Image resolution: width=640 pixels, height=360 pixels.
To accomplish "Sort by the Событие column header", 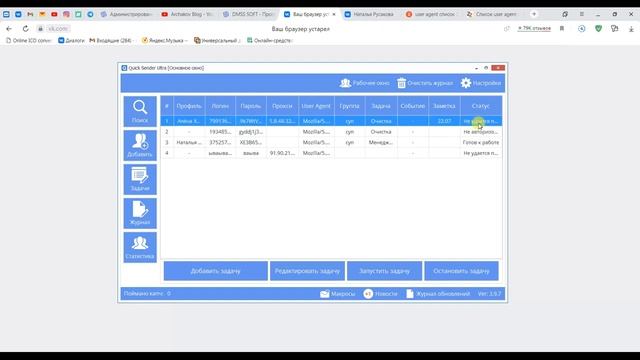I will coord(413,106).
